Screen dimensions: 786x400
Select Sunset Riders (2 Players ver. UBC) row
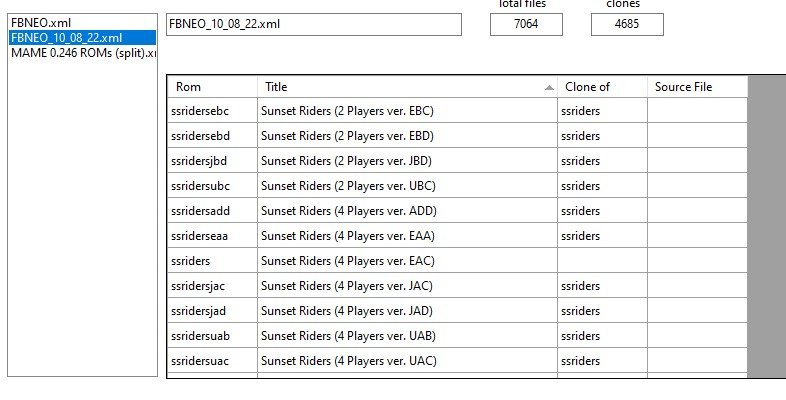457,186
